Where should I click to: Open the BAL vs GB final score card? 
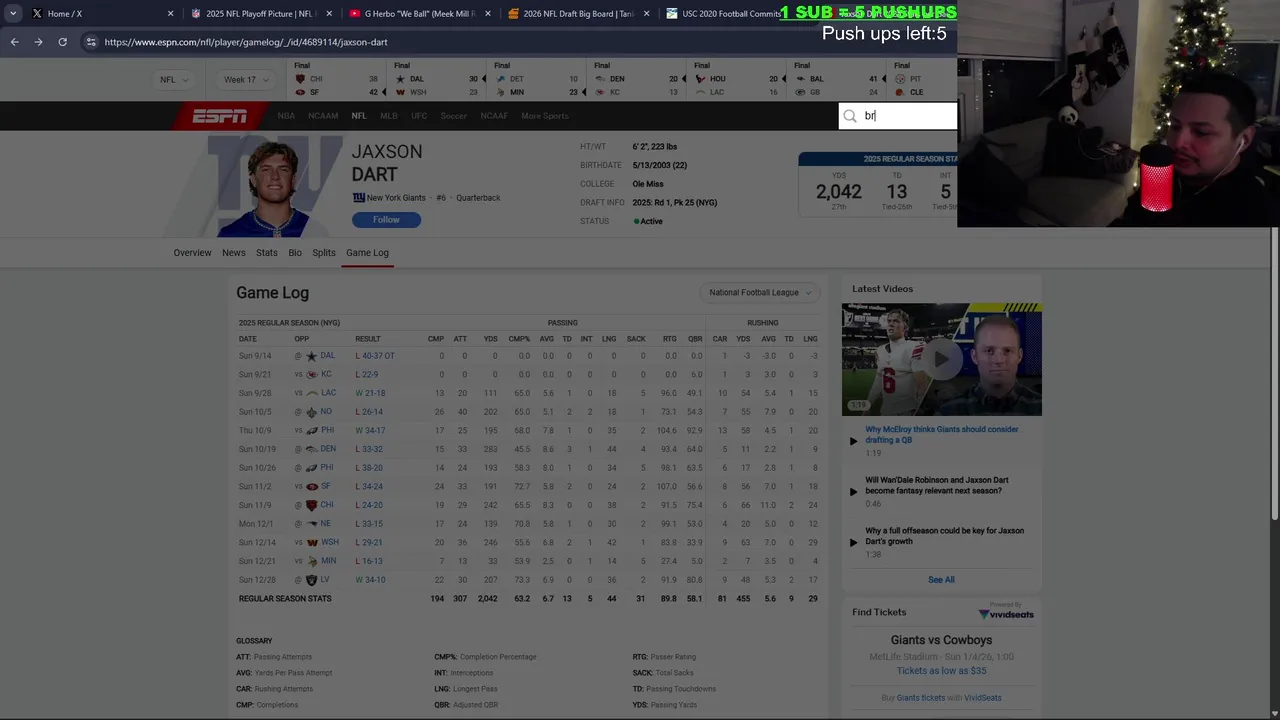837,80
